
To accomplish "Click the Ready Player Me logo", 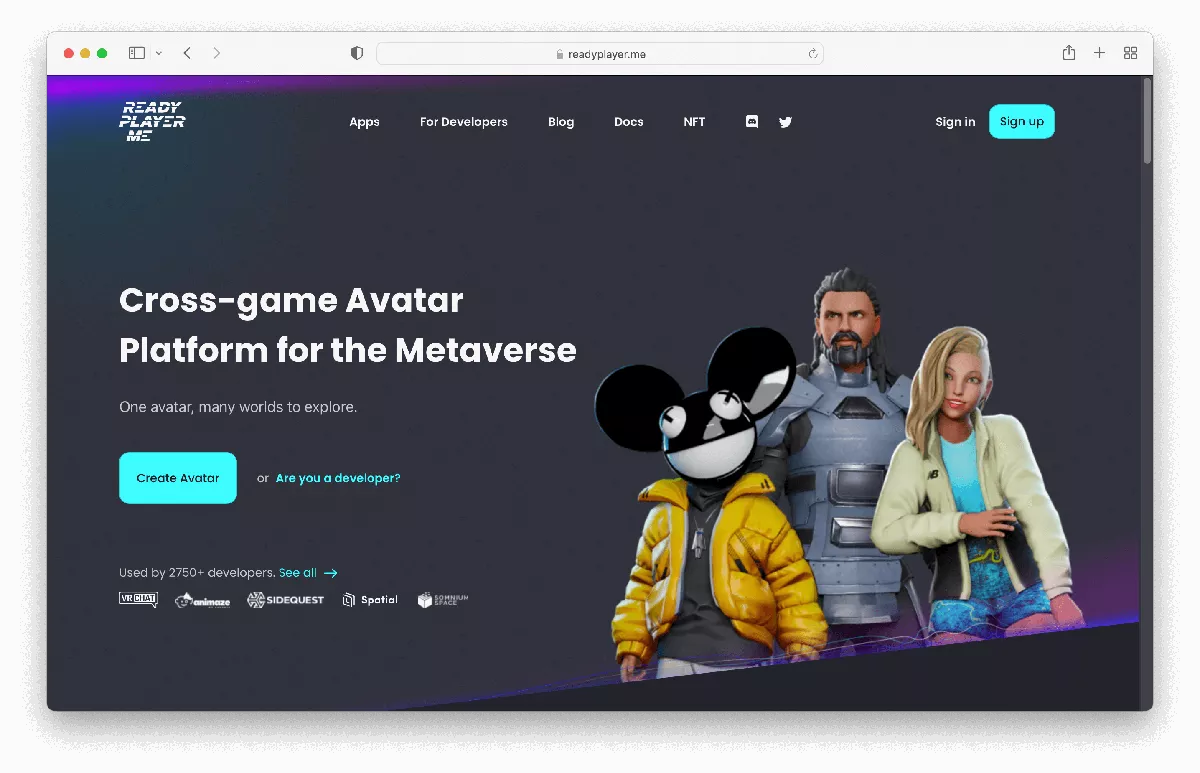I will tap(152, 121).
